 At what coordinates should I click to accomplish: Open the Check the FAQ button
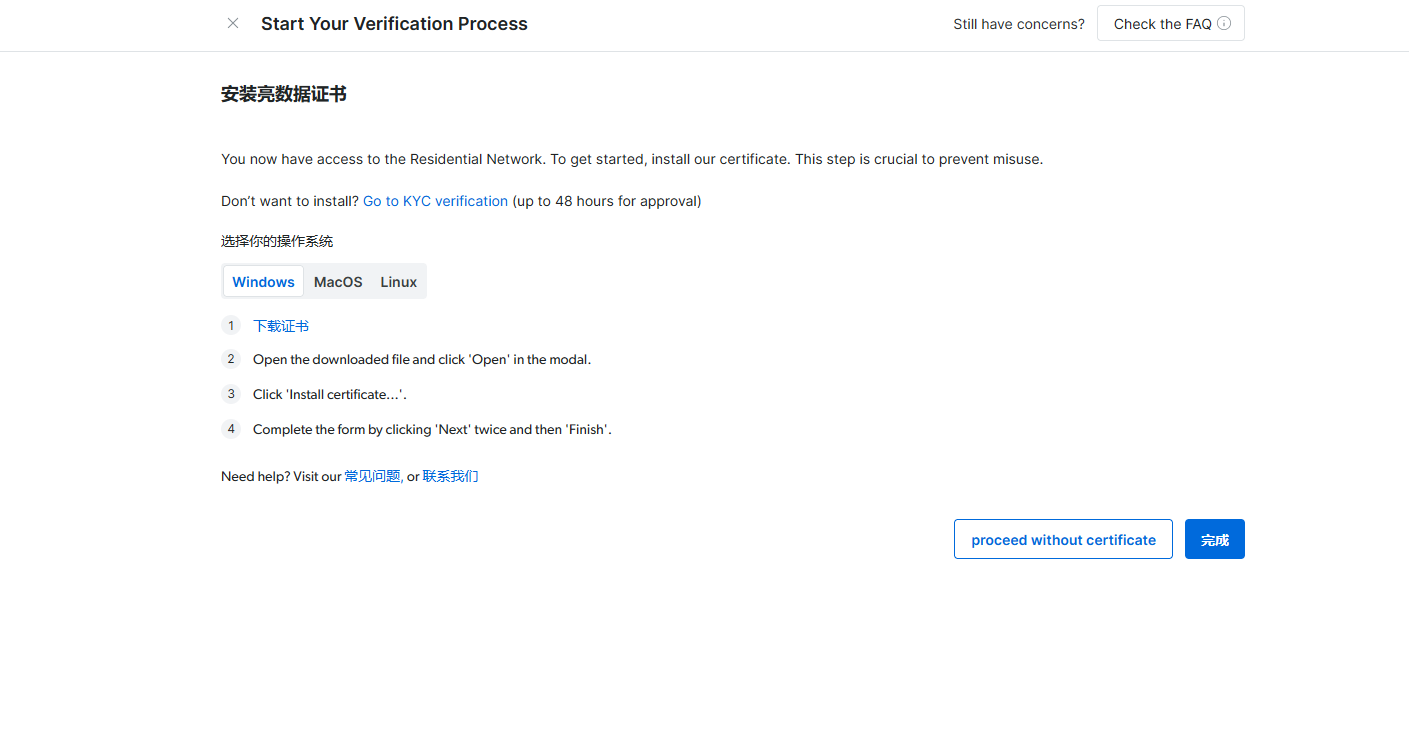coord(1162,24)
